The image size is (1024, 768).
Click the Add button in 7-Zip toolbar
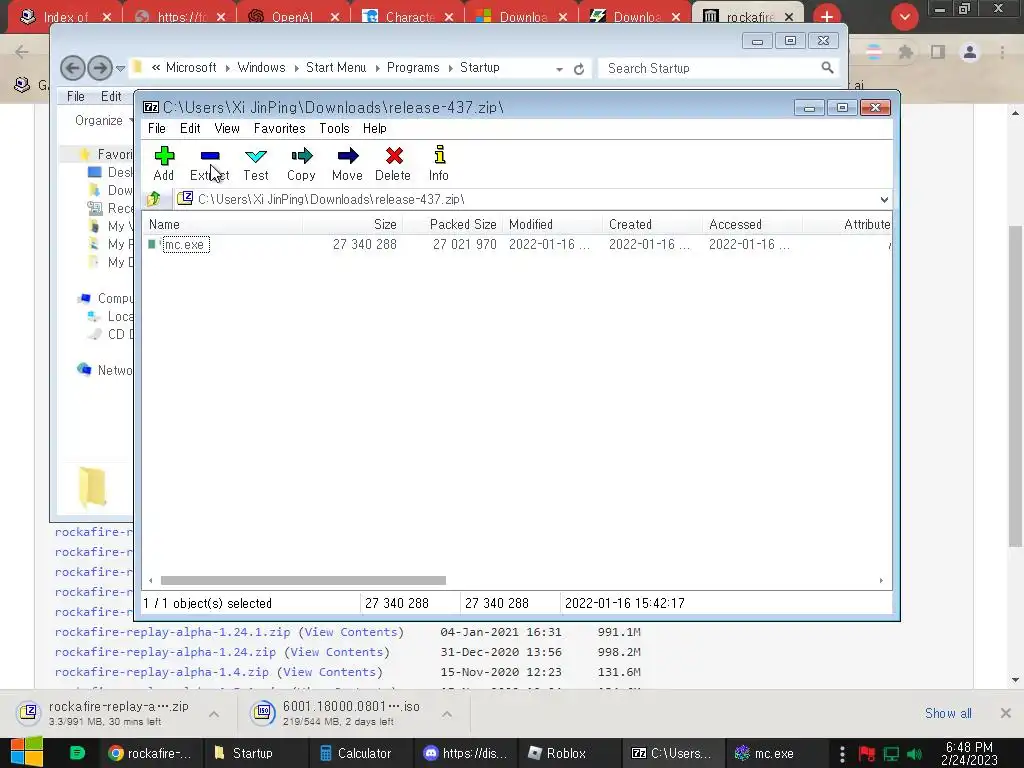163,163
